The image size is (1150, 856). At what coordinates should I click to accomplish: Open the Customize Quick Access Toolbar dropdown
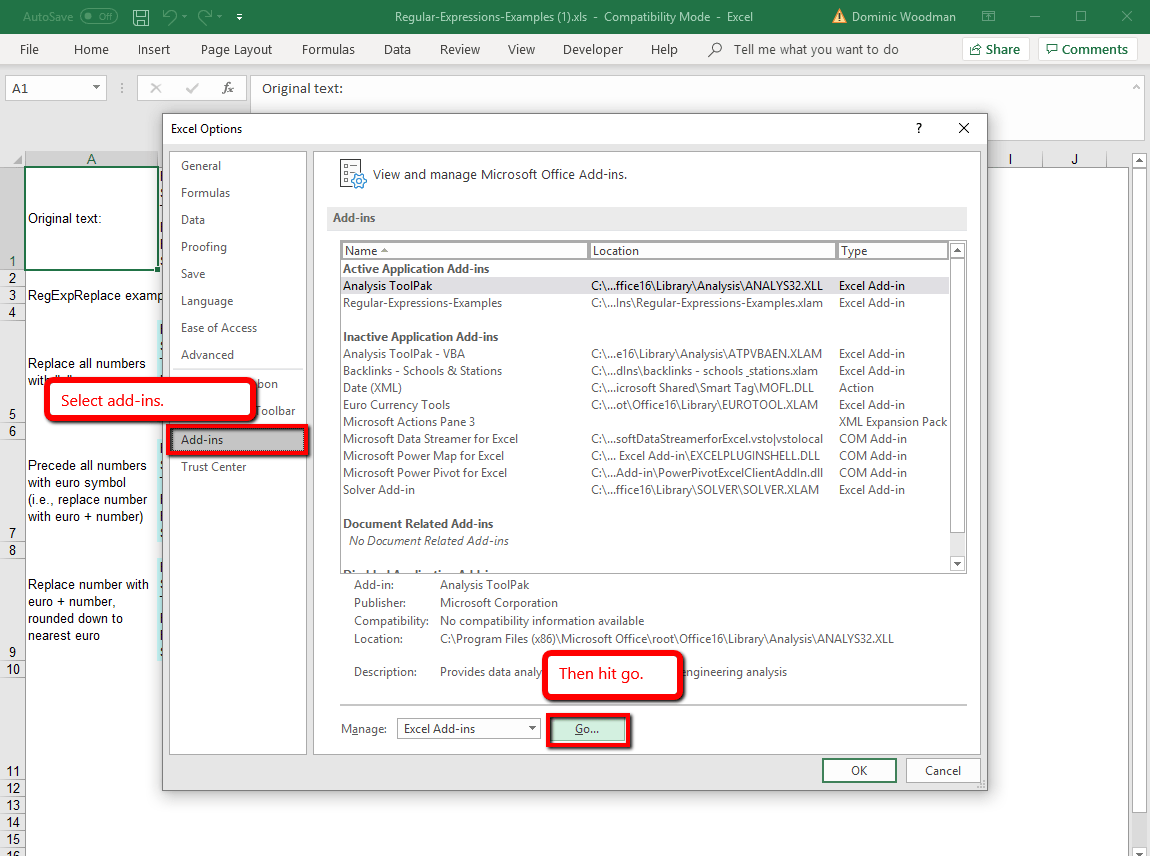[239, 17]
